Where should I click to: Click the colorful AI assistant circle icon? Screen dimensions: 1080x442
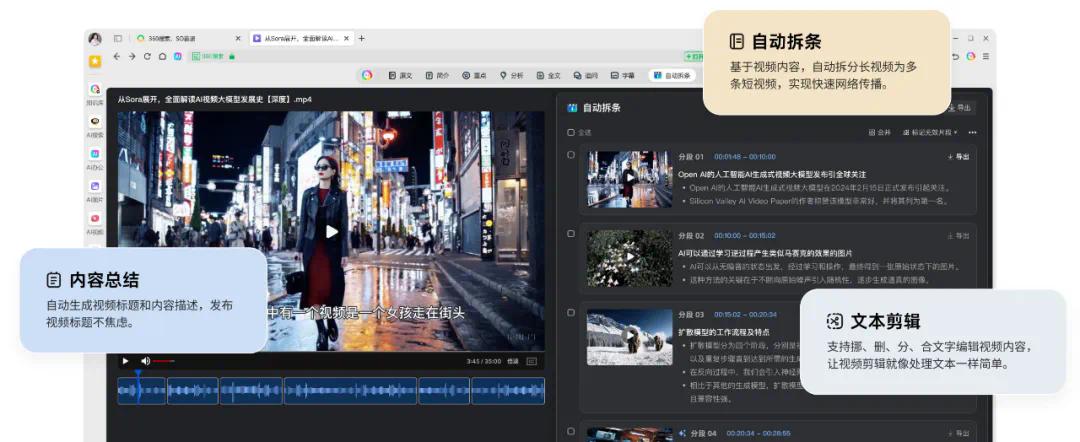tap(367, 75)
